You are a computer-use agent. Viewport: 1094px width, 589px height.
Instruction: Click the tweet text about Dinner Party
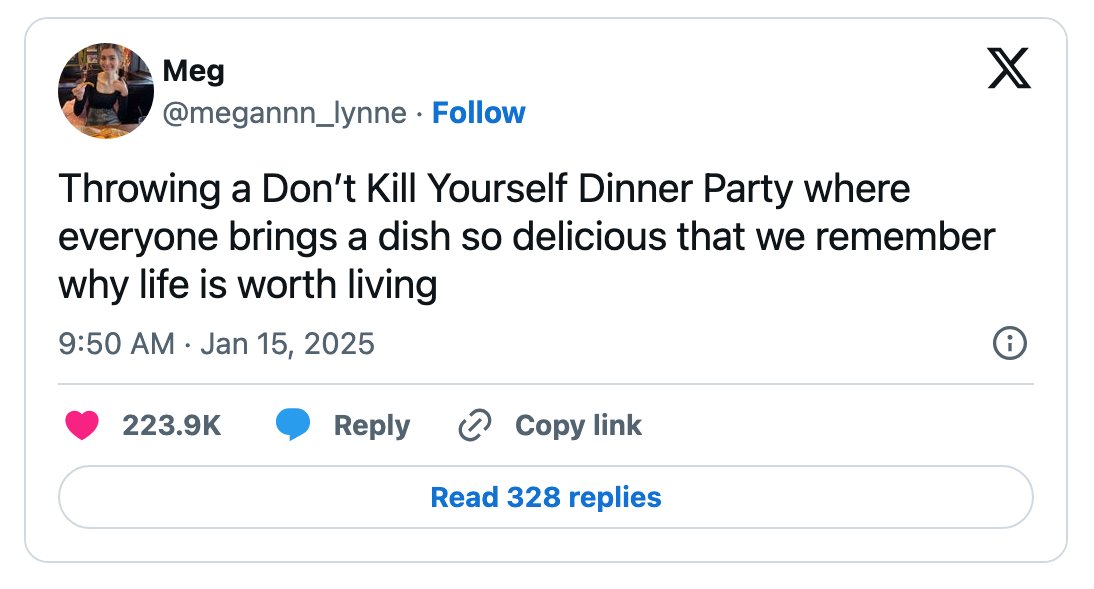click(527, 237)
